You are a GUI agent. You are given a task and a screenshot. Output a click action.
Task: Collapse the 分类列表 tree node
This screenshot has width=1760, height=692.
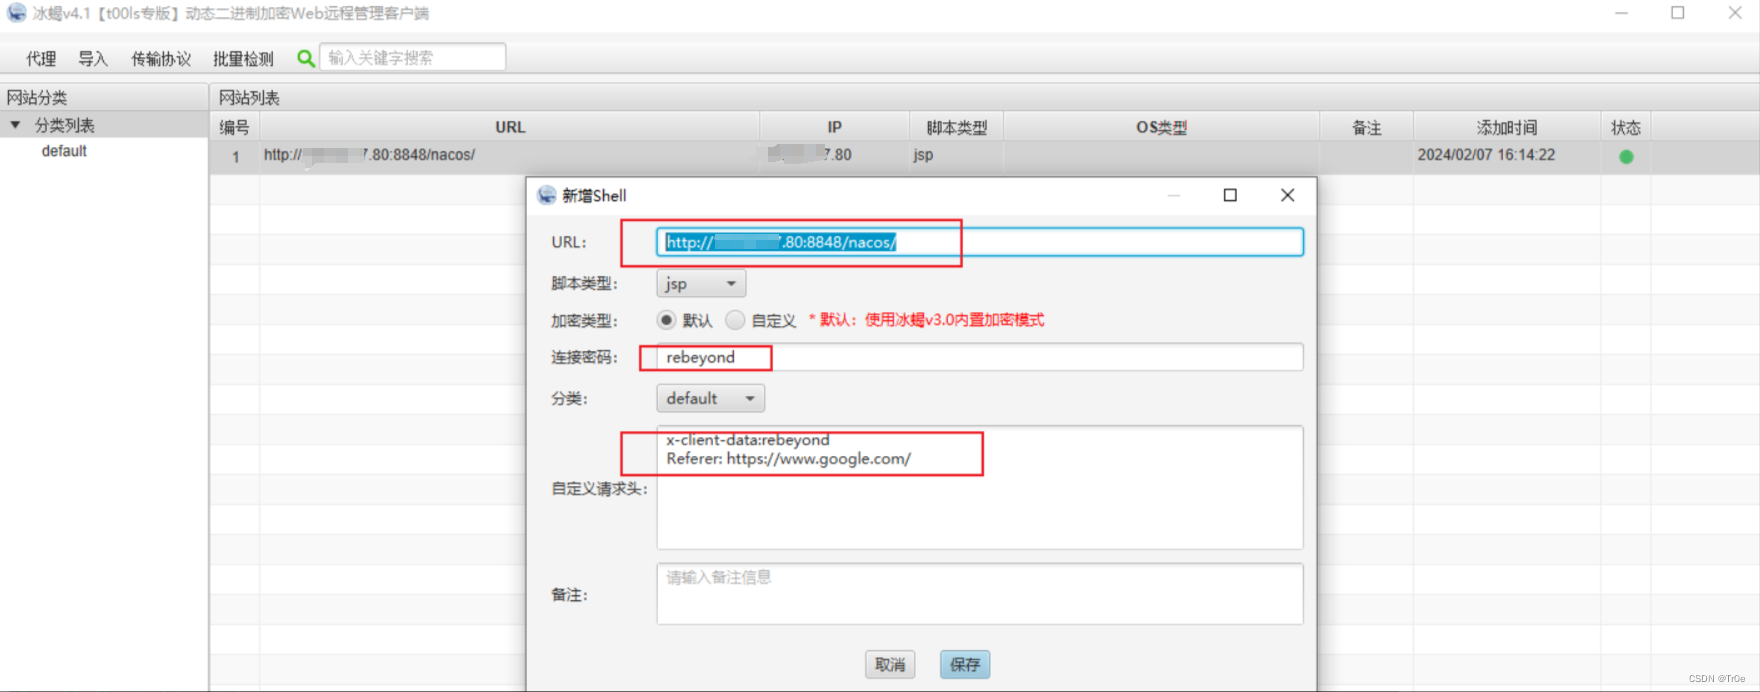tap(15, 125)
